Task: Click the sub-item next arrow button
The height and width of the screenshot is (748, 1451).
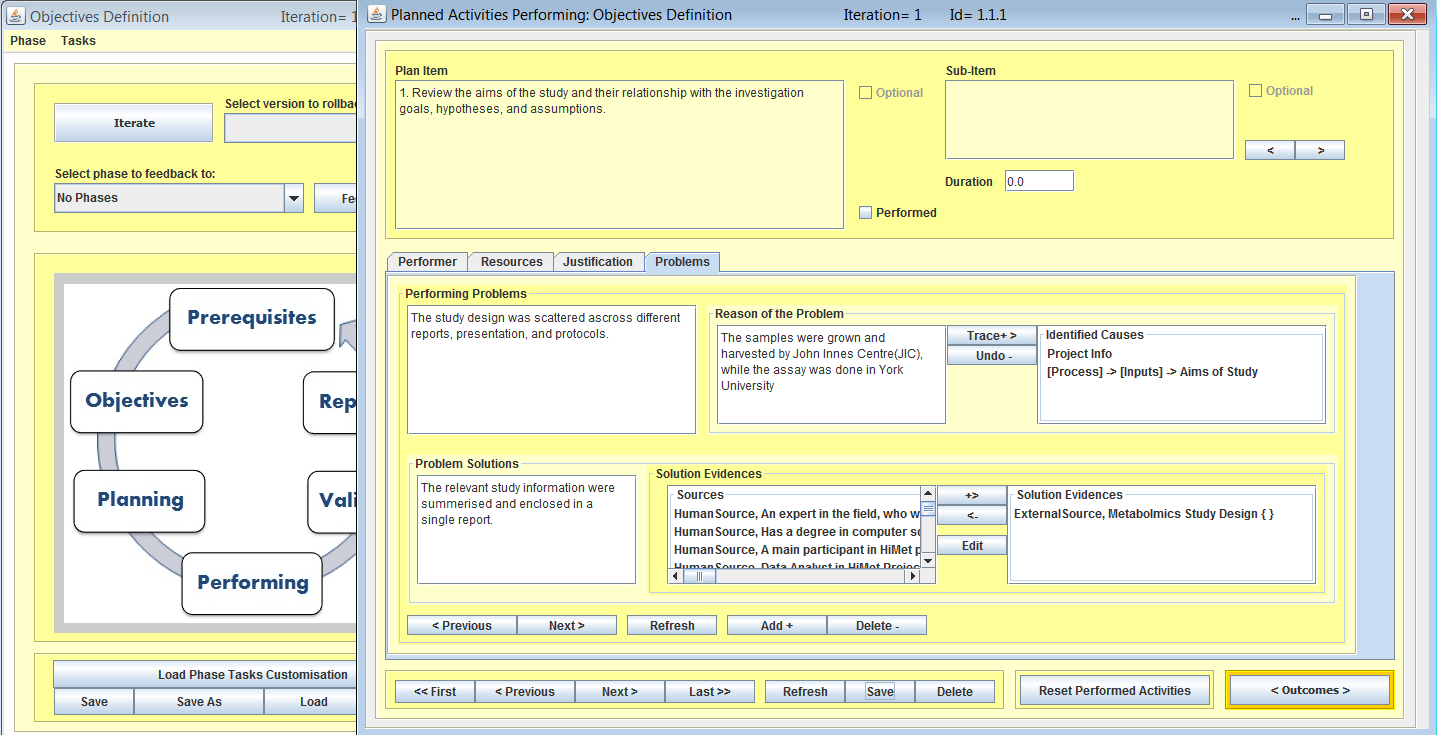Action: [1319, 150]
